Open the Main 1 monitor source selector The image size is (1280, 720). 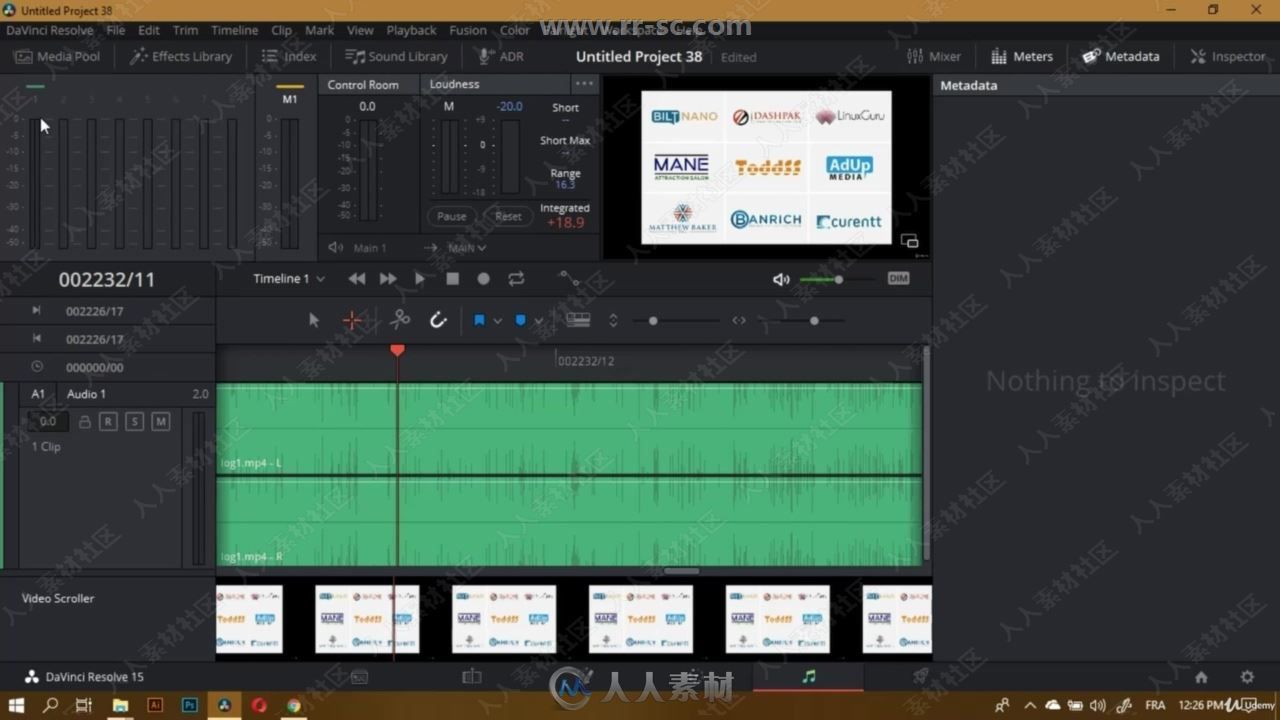point(369,248)
